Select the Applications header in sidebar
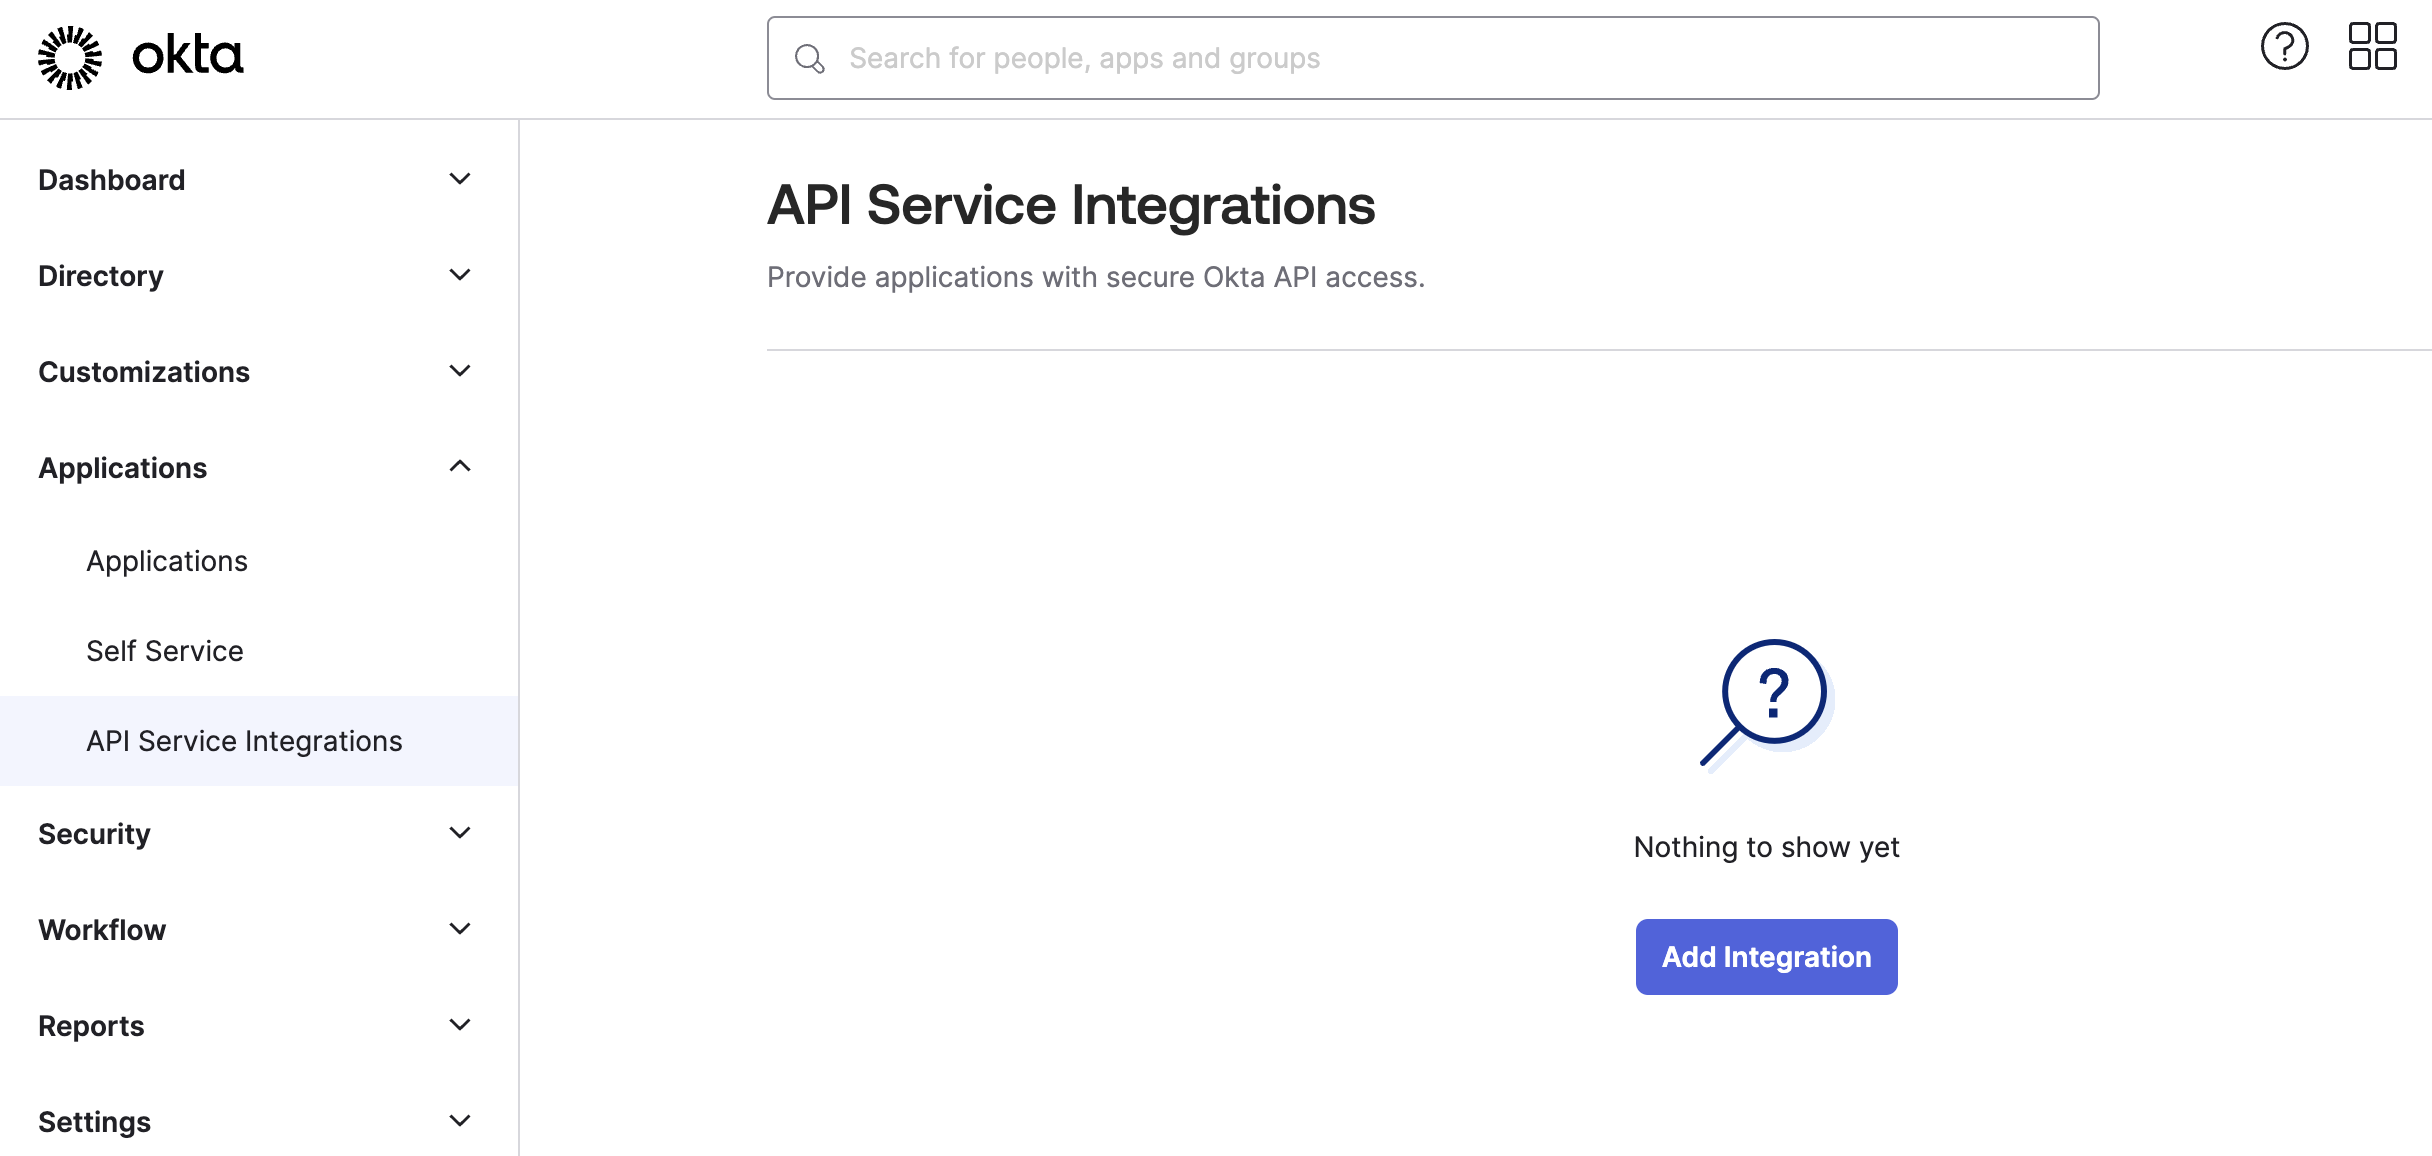This screenshot has height=1156, width=2432. (x=123, y=468)
